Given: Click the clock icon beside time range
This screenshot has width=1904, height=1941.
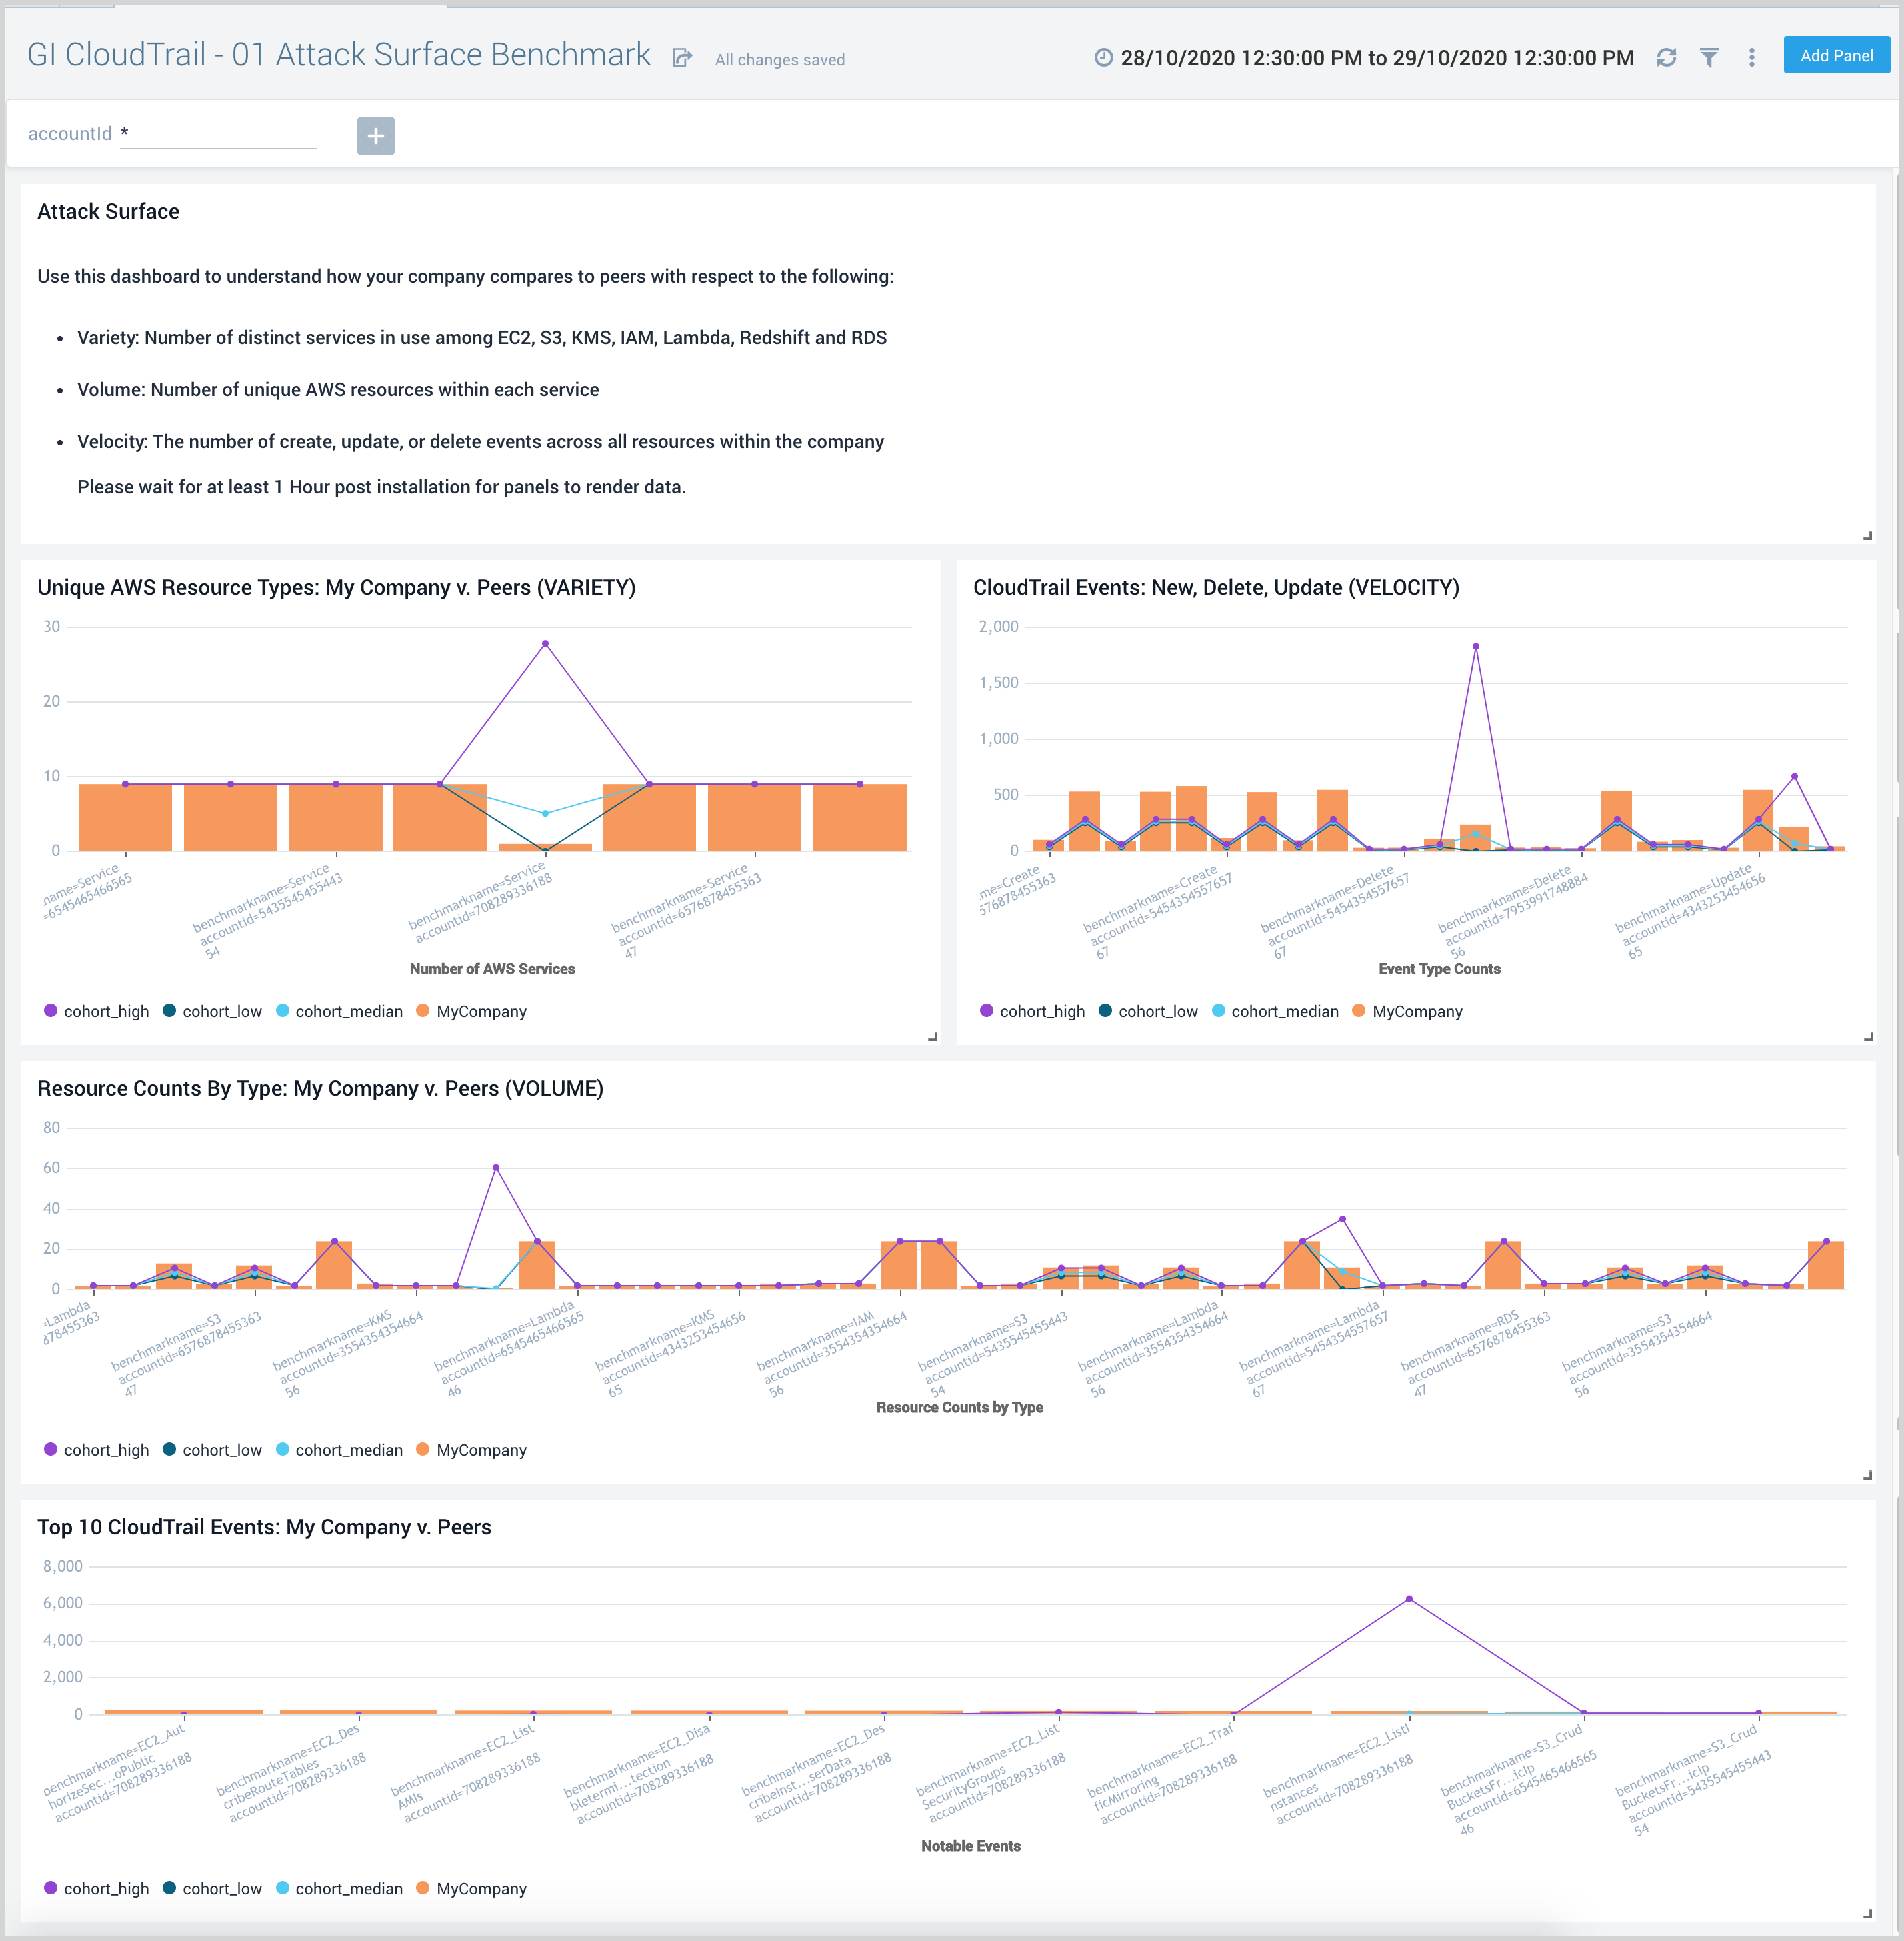Looking at the screenshot, I should pyautogui.click(x=1103, y=58).
